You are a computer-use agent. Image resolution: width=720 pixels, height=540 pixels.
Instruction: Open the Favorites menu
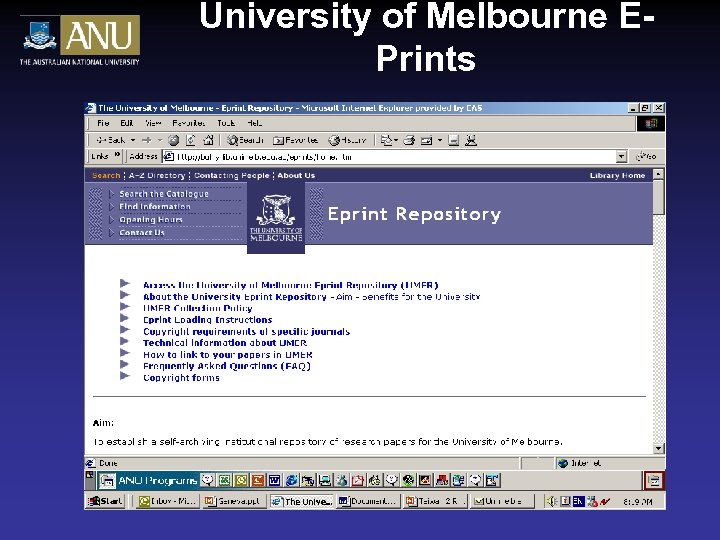point(189,123)
